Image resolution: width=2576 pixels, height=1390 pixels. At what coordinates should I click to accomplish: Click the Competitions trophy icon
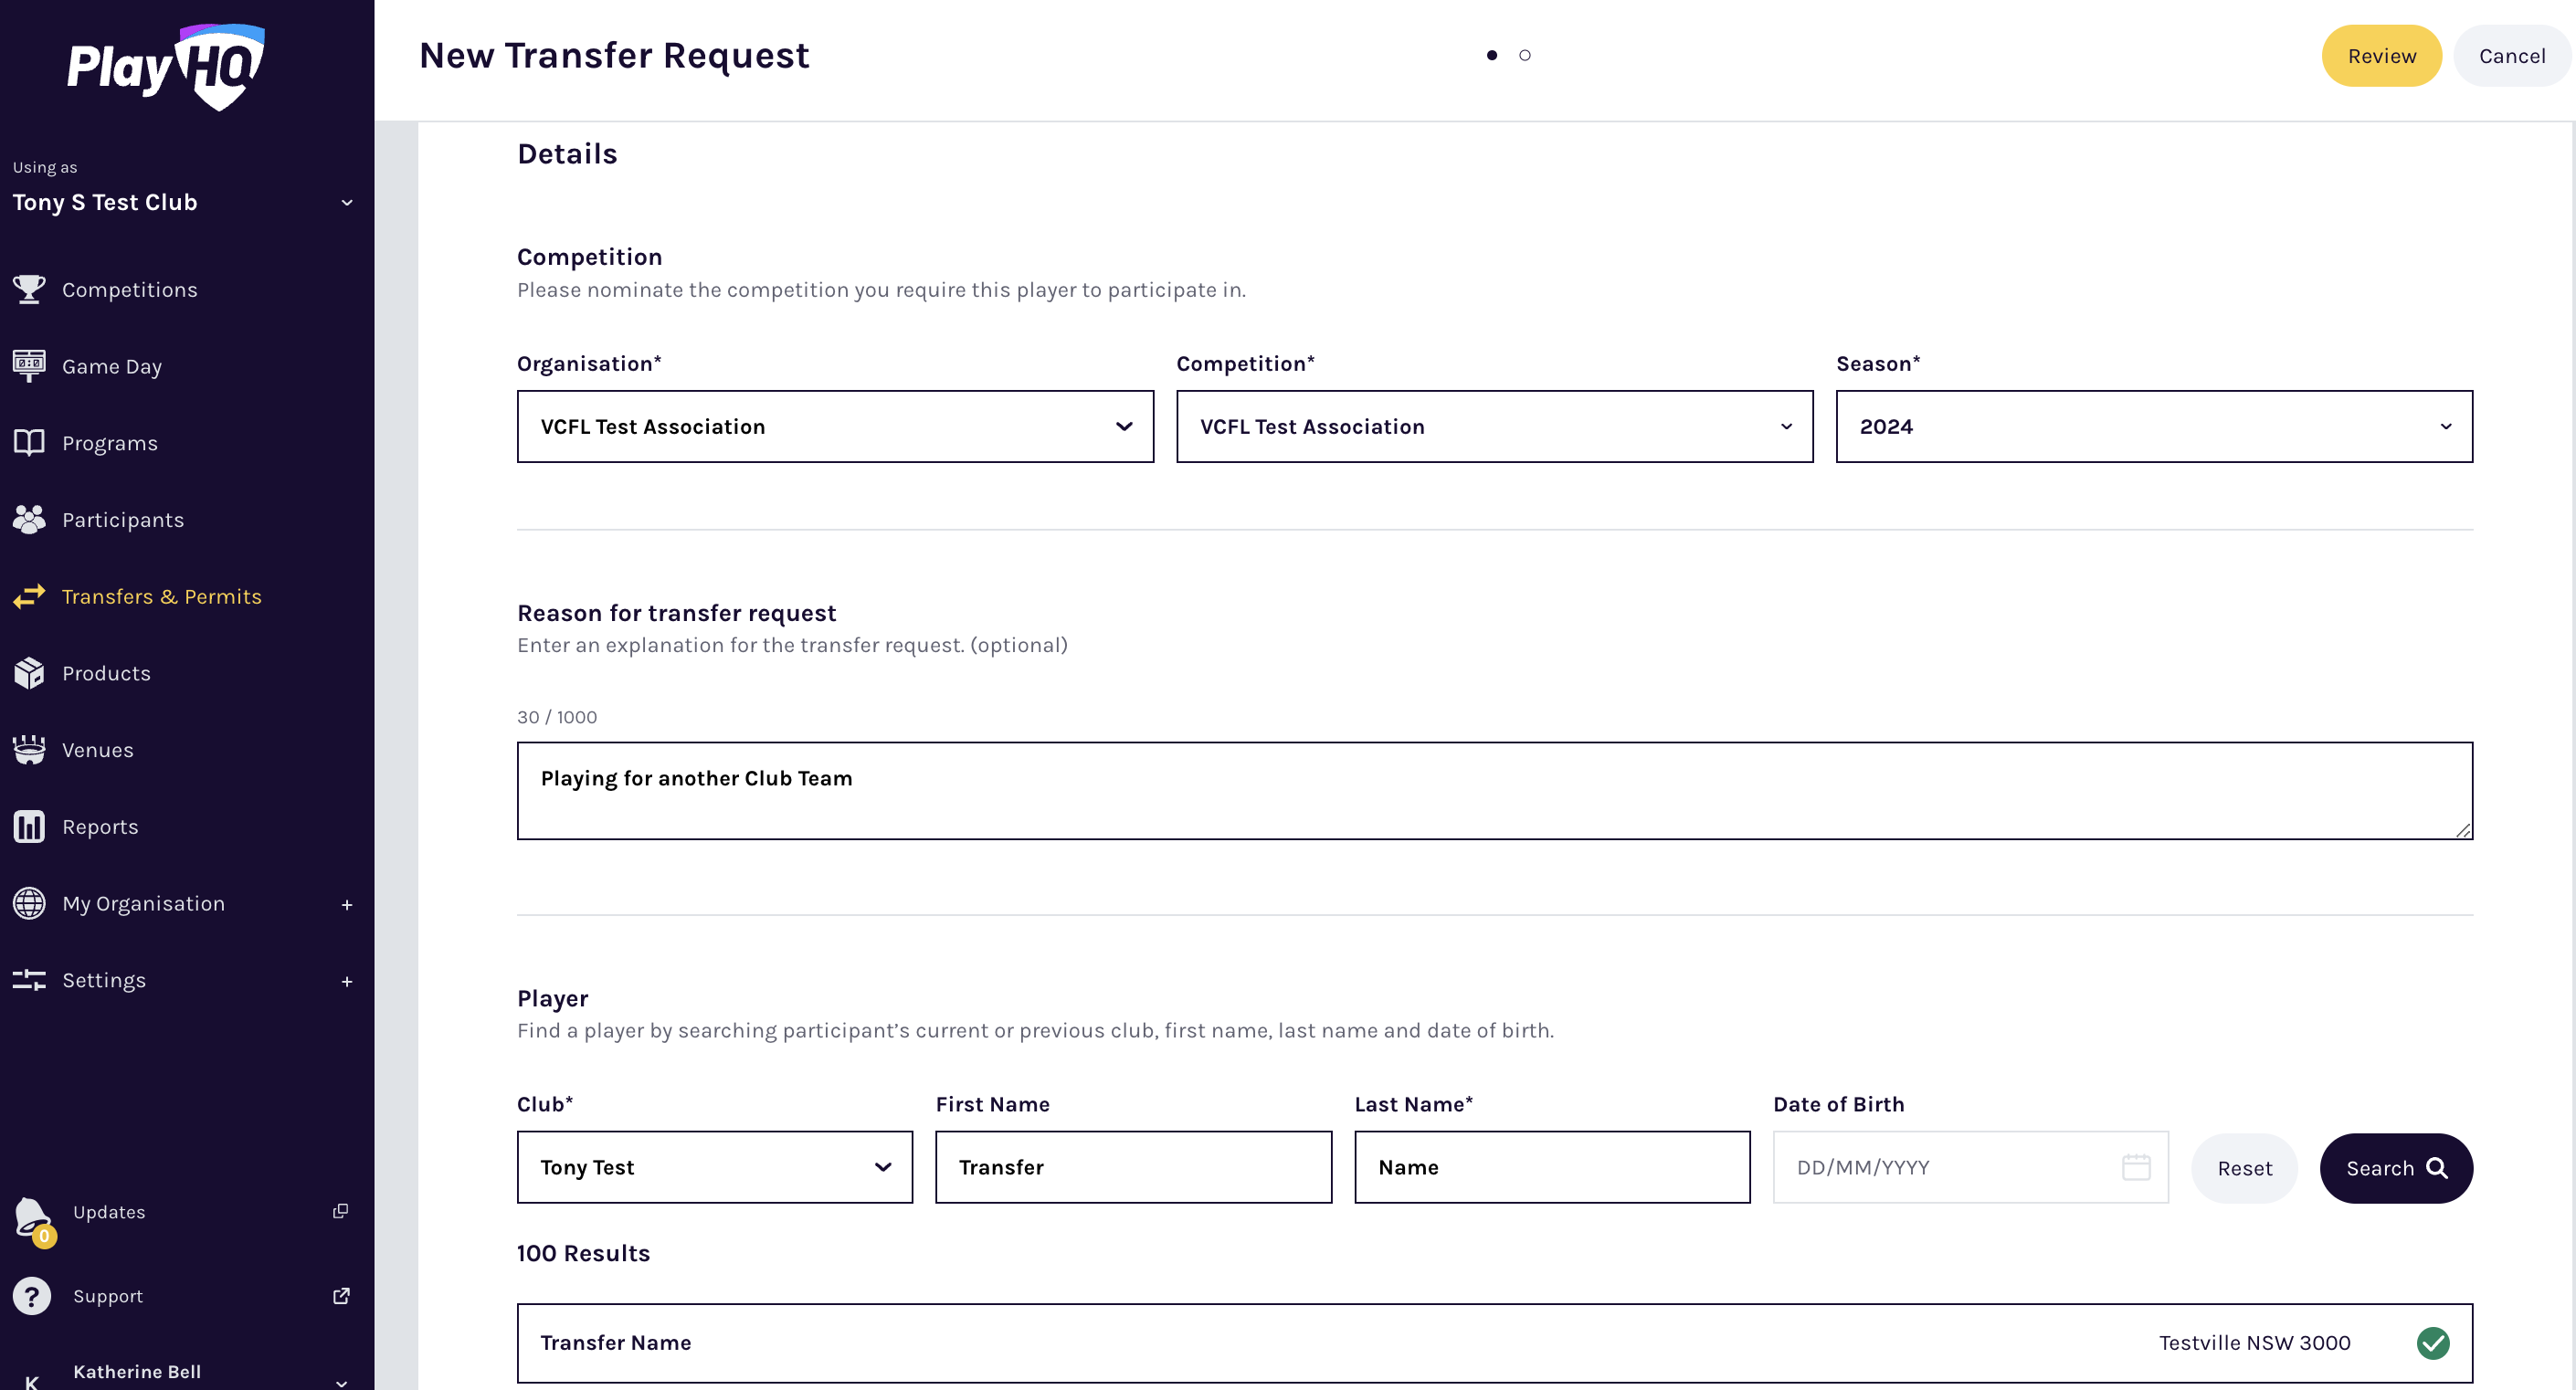tap(29, 289)
